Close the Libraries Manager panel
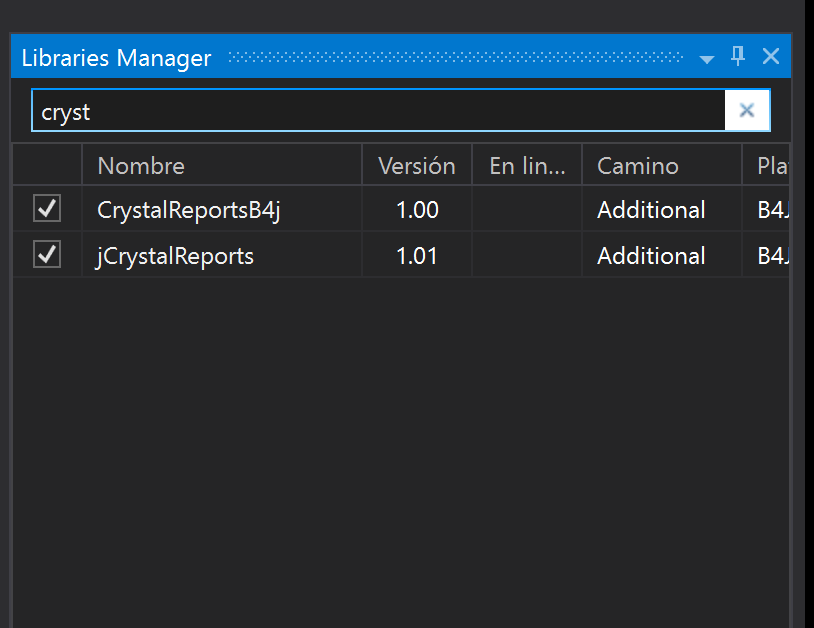This screenshot has height=628, width=814. (771, 56)
